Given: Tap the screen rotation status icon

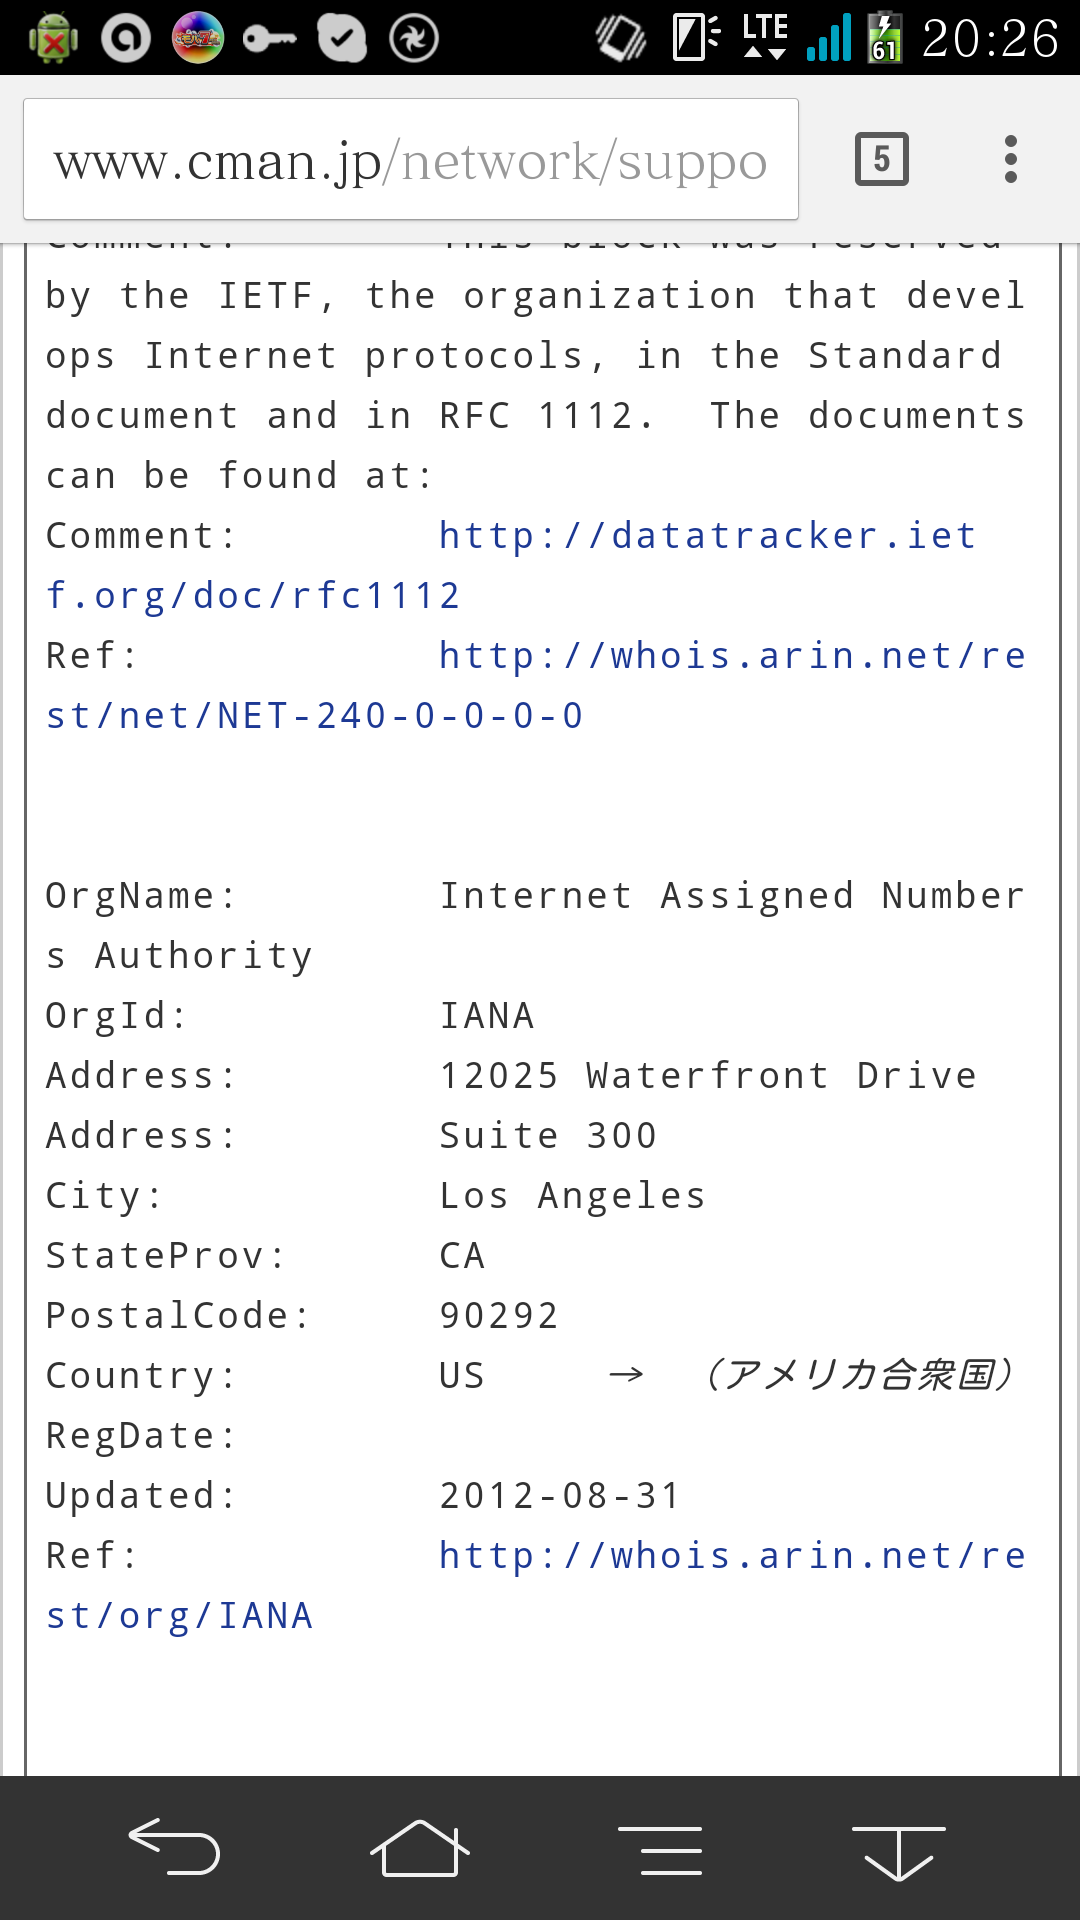Looking at the screenshot, I should 621,38.
